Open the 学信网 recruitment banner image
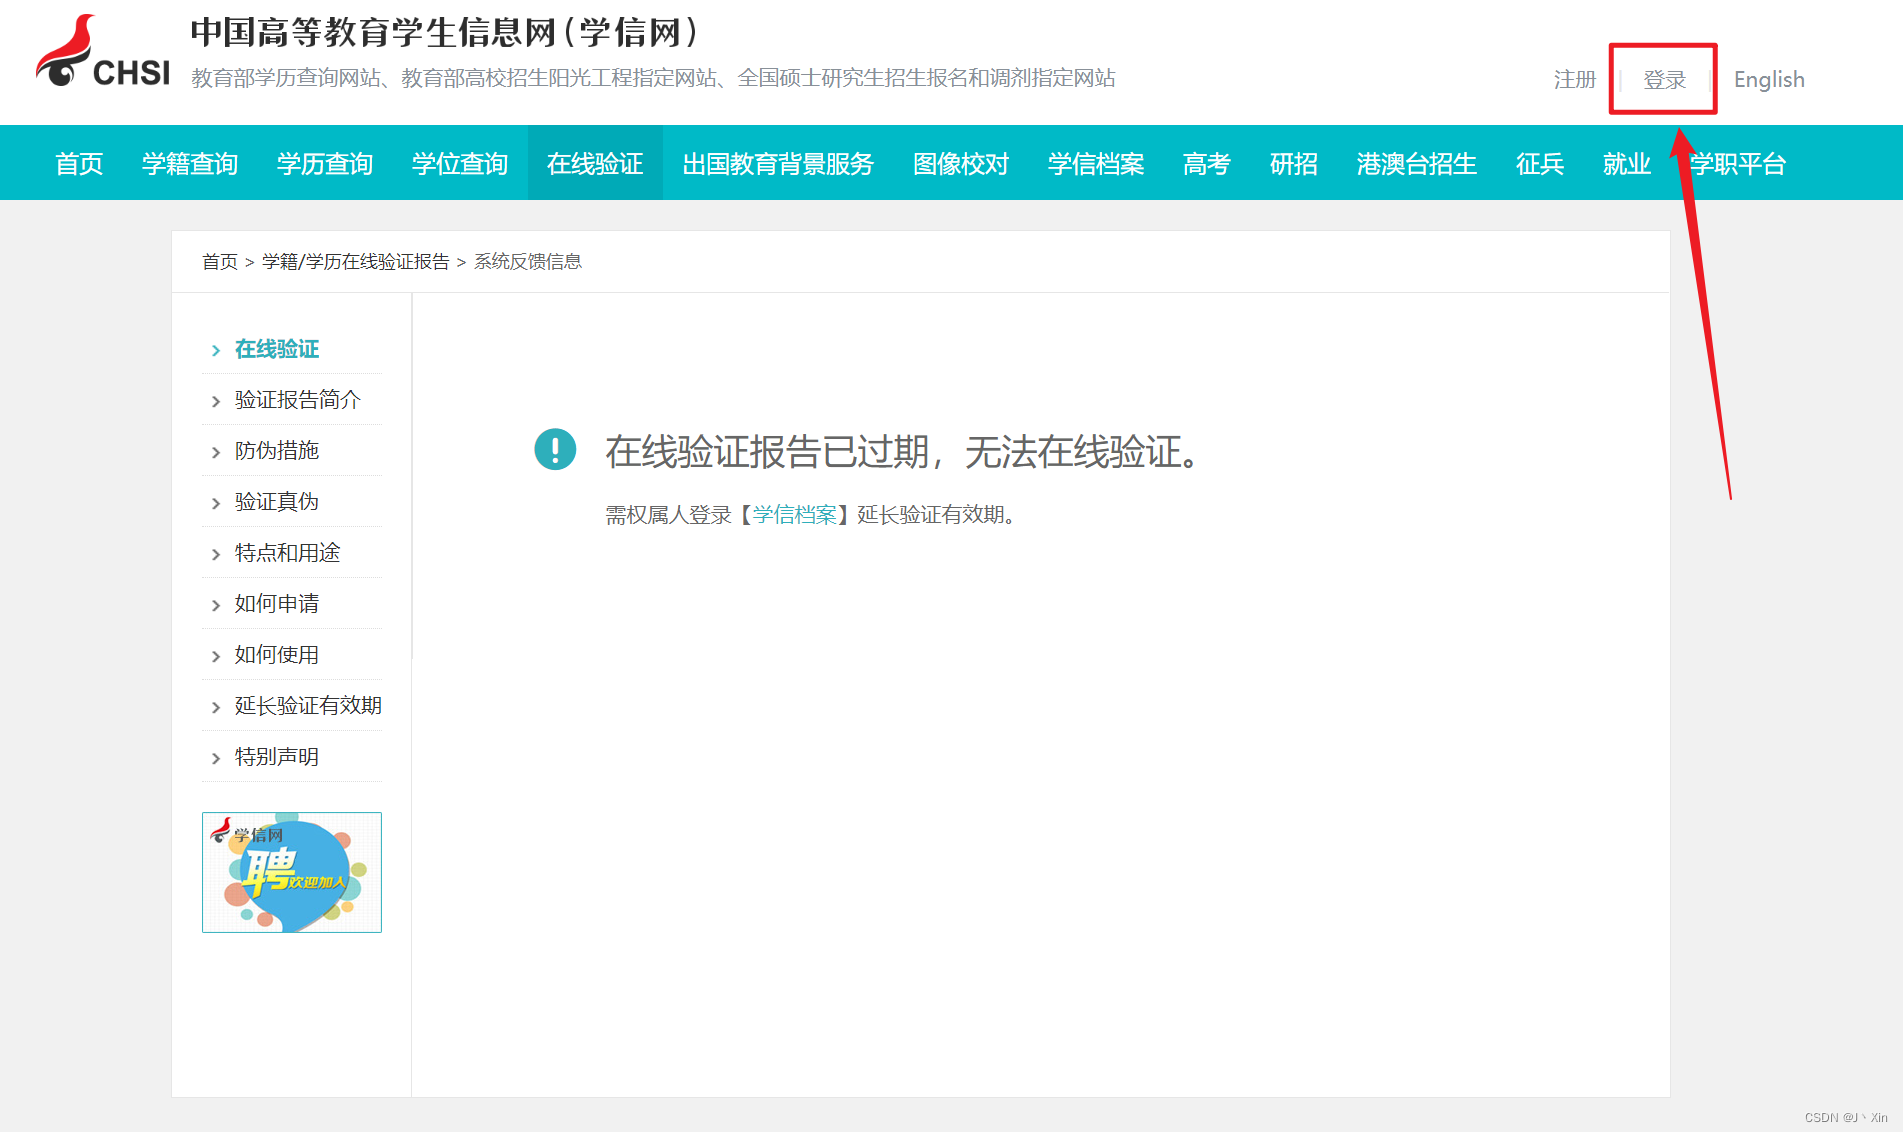Screen dimensions: 1903x1132 click(x=292, y=872)
